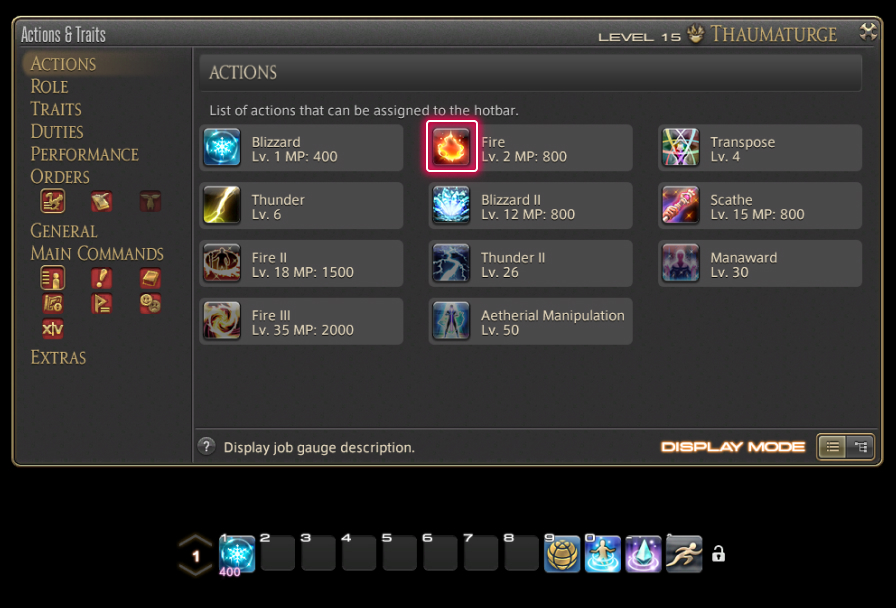Select the Fire III swirl icon
The width and height of the screenshot is (896, 608).
pos(222,321)
